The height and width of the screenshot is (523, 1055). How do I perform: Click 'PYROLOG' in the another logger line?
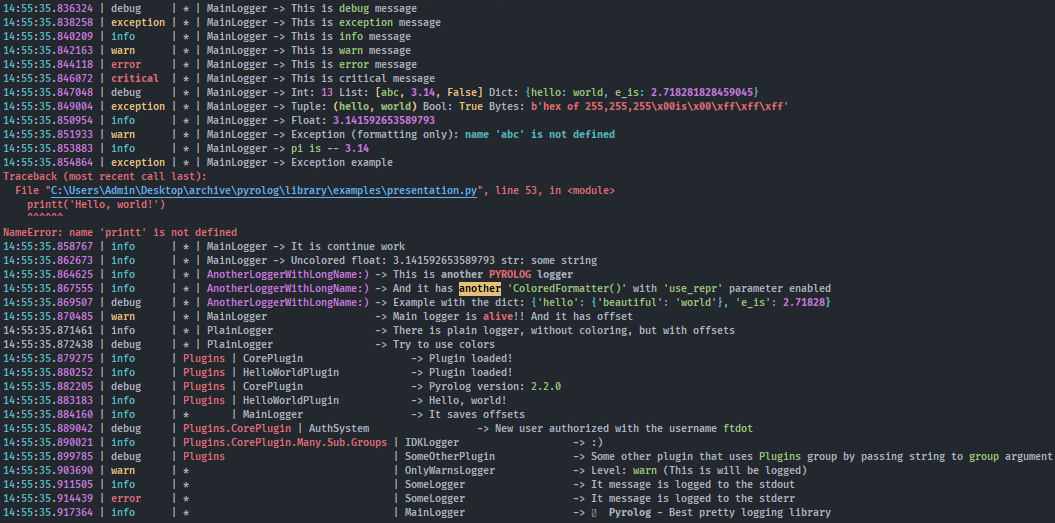[x=510, y=274]
